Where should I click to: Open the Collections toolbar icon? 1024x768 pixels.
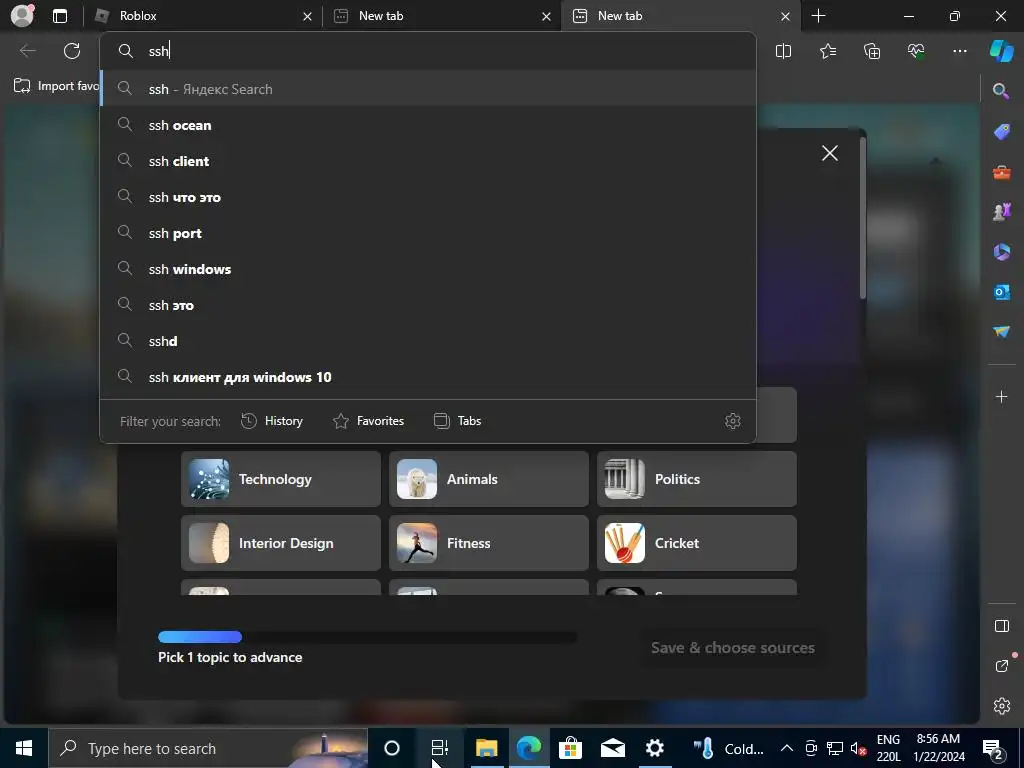pos(872,51)
